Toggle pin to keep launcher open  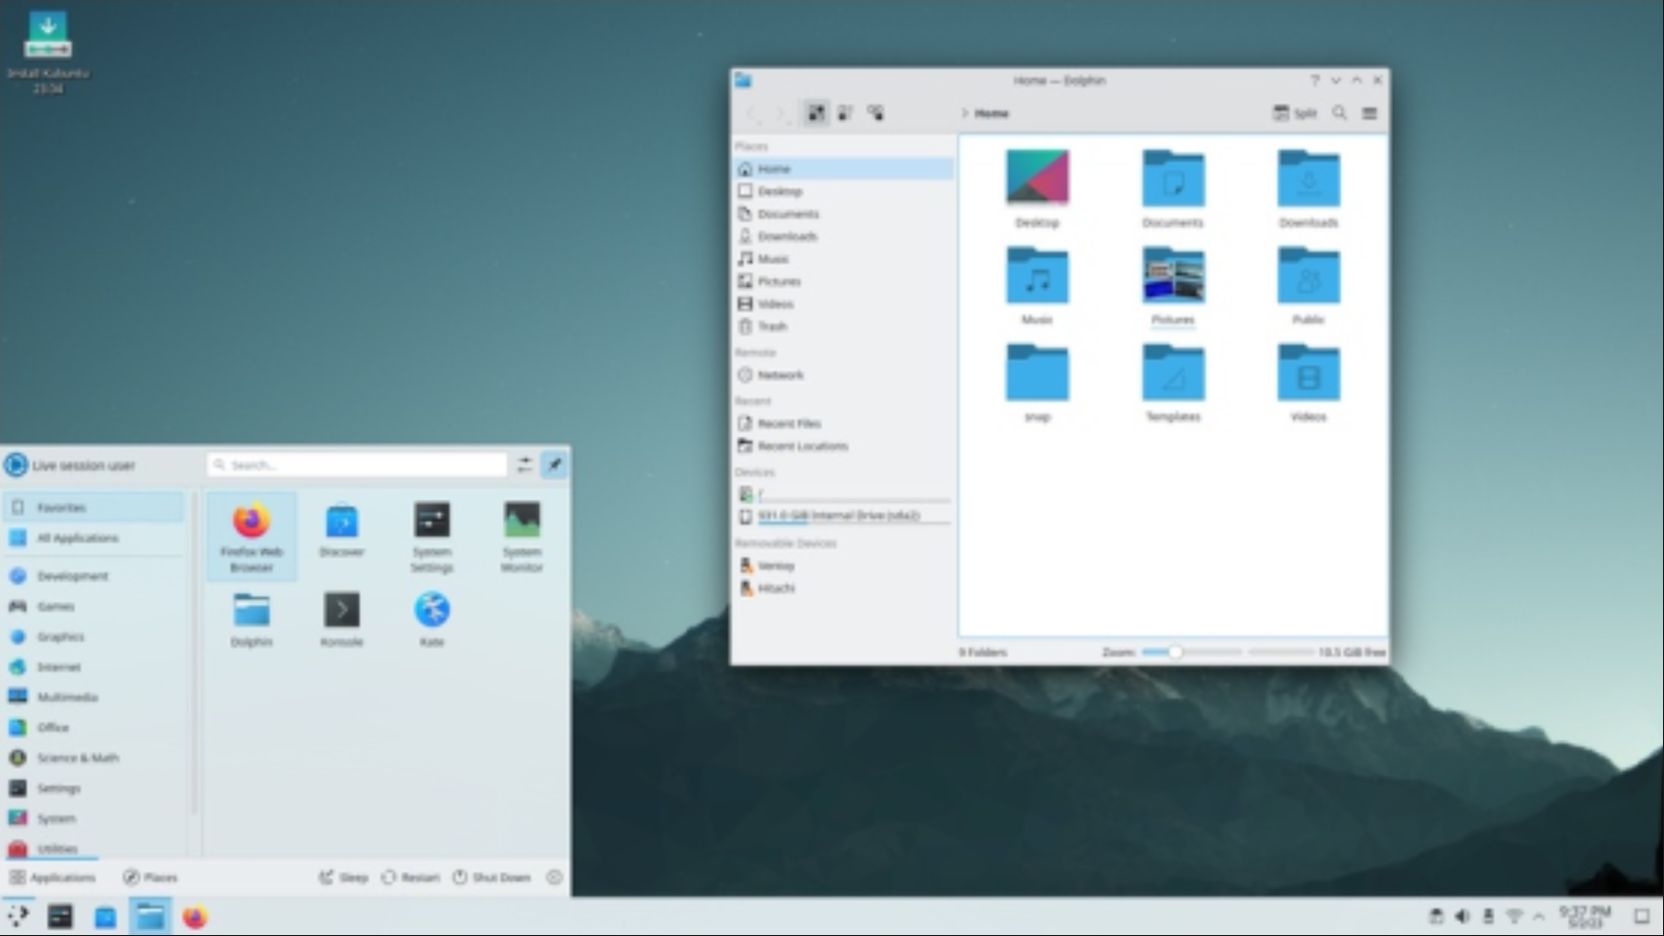coord(554,464)
